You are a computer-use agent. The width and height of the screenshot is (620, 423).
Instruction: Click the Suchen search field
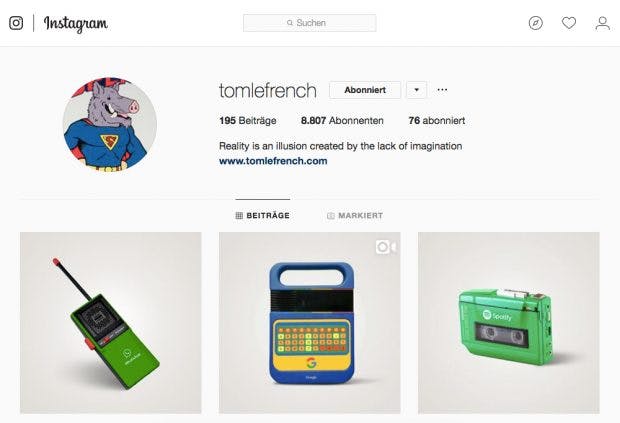click(x=310, y=23)
